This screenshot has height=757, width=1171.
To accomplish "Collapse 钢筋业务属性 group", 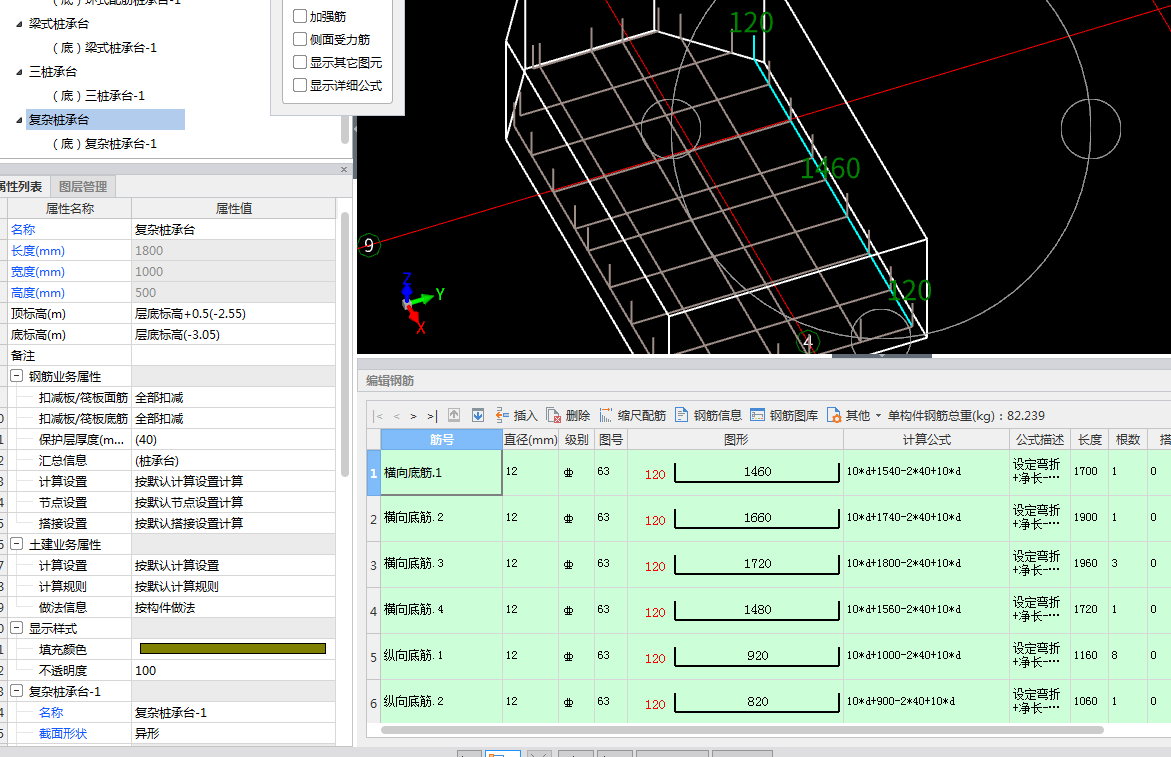I will click(x=16, y=376).
